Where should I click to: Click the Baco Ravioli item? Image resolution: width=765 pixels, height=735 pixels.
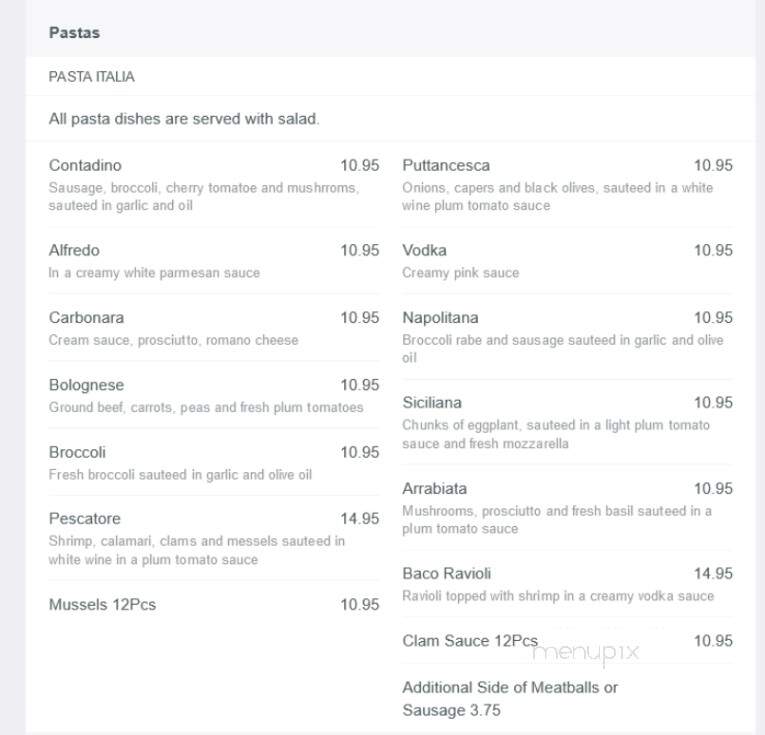tap(446, 574)
